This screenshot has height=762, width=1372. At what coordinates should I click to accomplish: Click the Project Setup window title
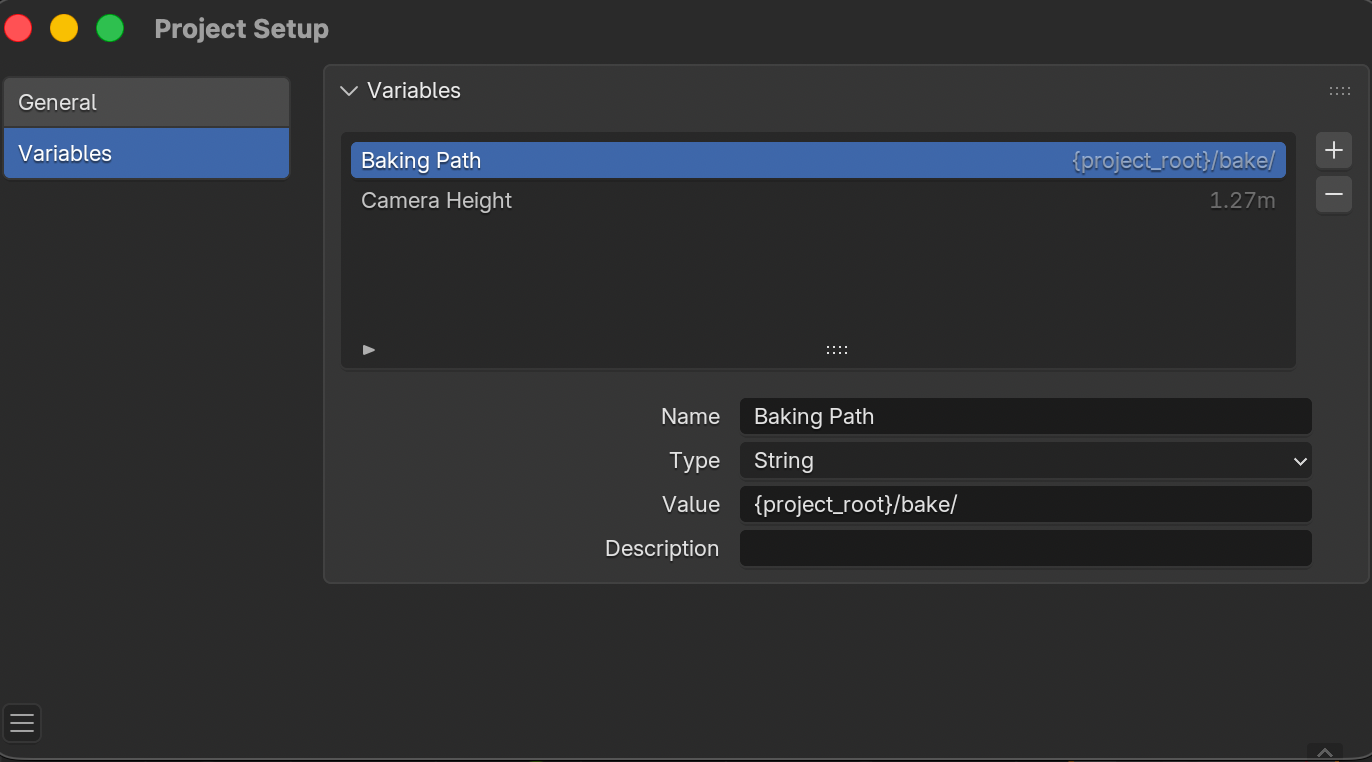click(241, 29)
